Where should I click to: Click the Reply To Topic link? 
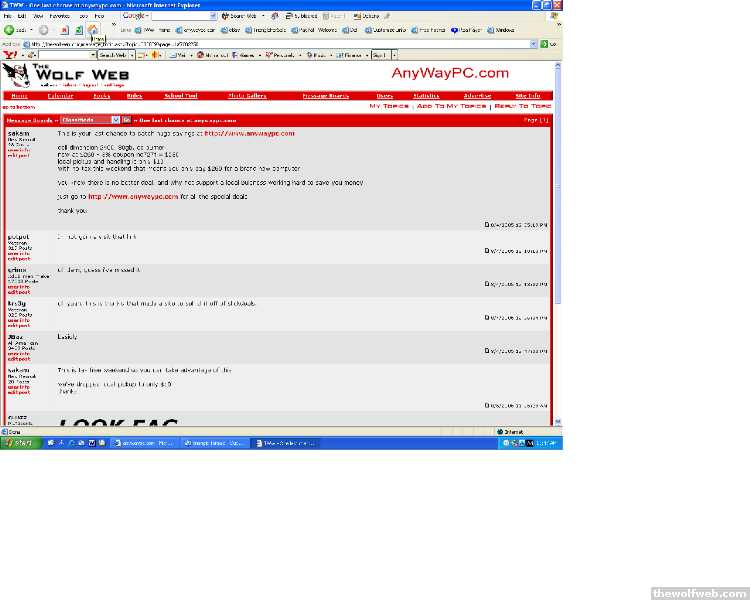(x=521, y=105)
